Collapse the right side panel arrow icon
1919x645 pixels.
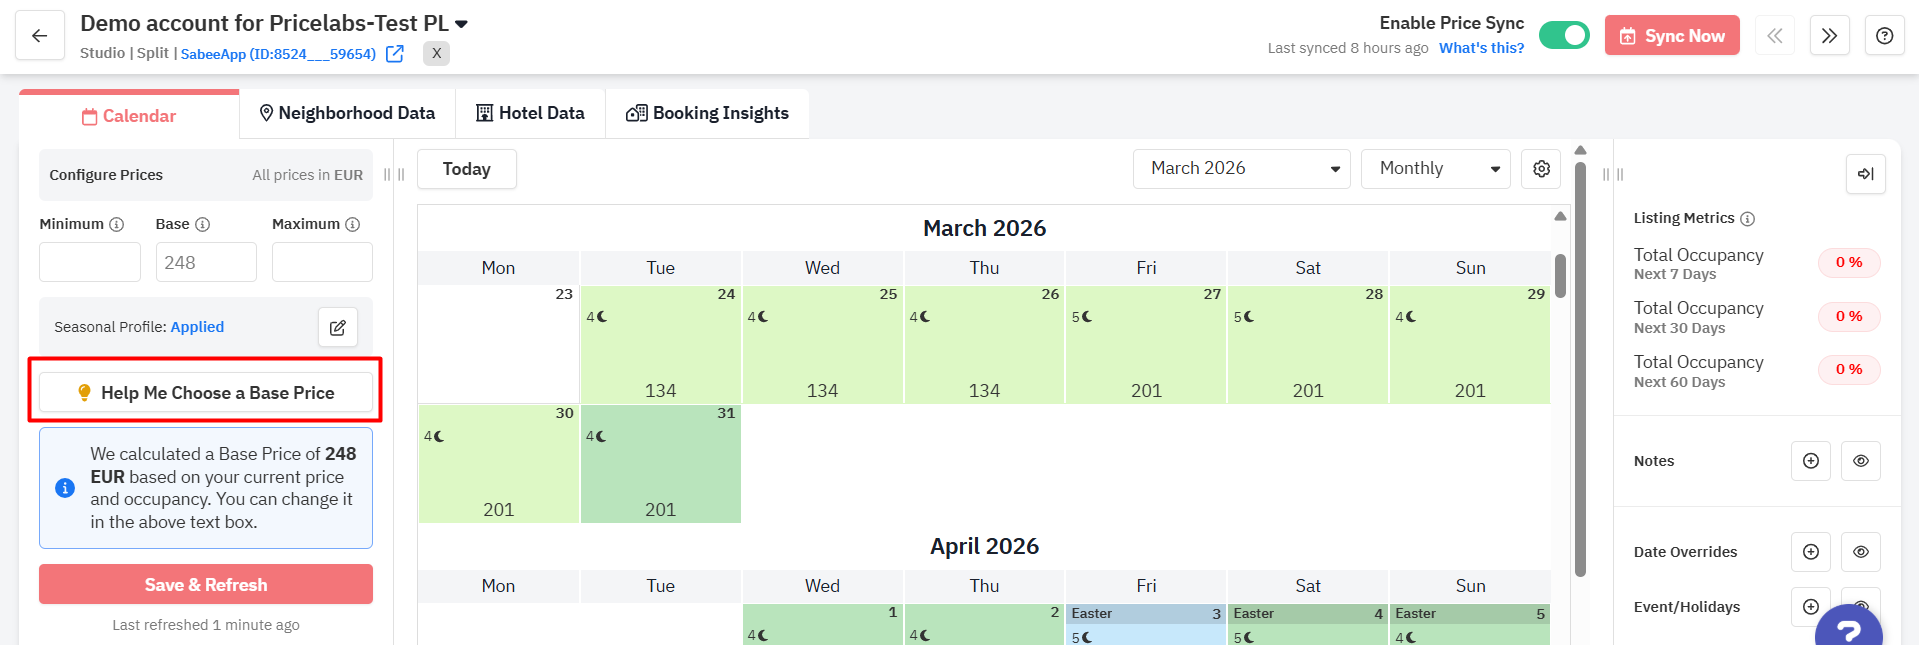1865,174
